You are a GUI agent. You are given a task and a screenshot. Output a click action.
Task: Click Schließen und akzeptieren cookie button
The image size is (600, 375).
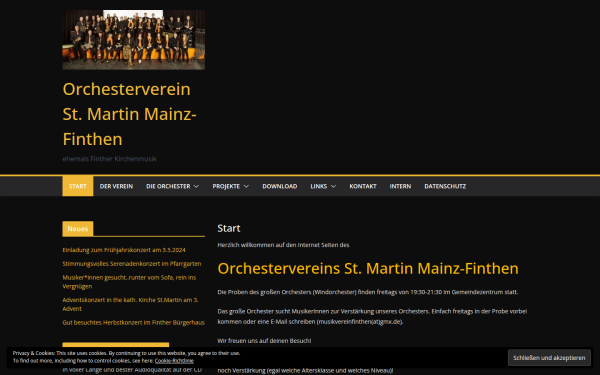(549, 358)
